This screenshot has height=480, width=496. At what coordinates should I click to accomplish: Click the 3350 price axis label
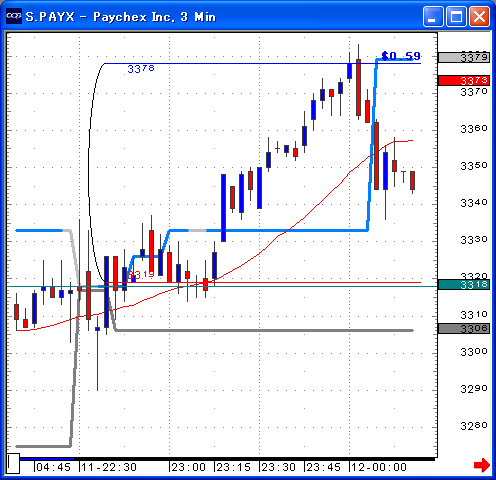tap(474, 165)
